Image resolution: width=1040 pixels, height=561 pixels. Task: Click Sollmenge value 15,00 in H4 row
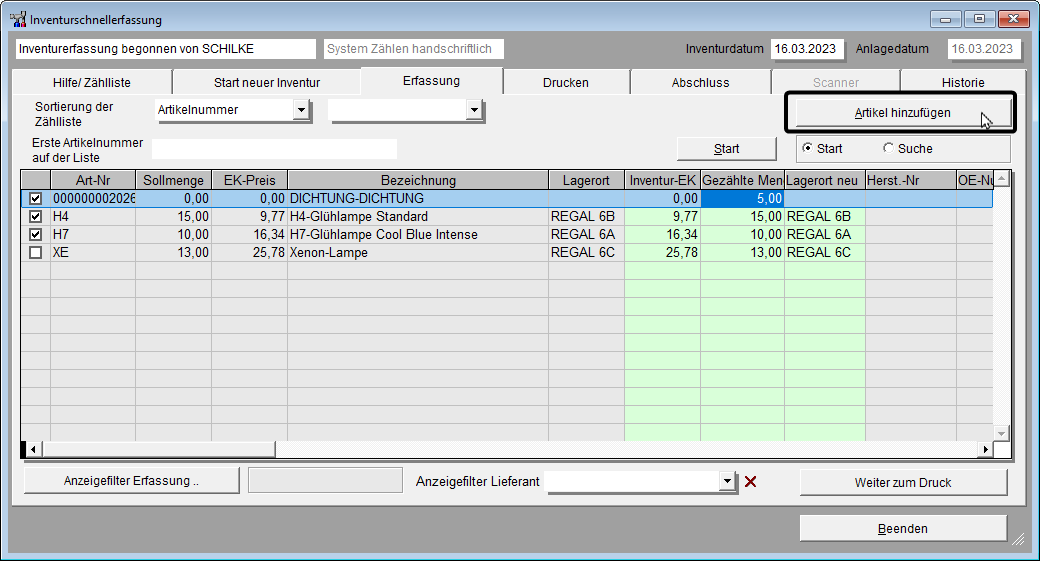[x=173, y=216]
